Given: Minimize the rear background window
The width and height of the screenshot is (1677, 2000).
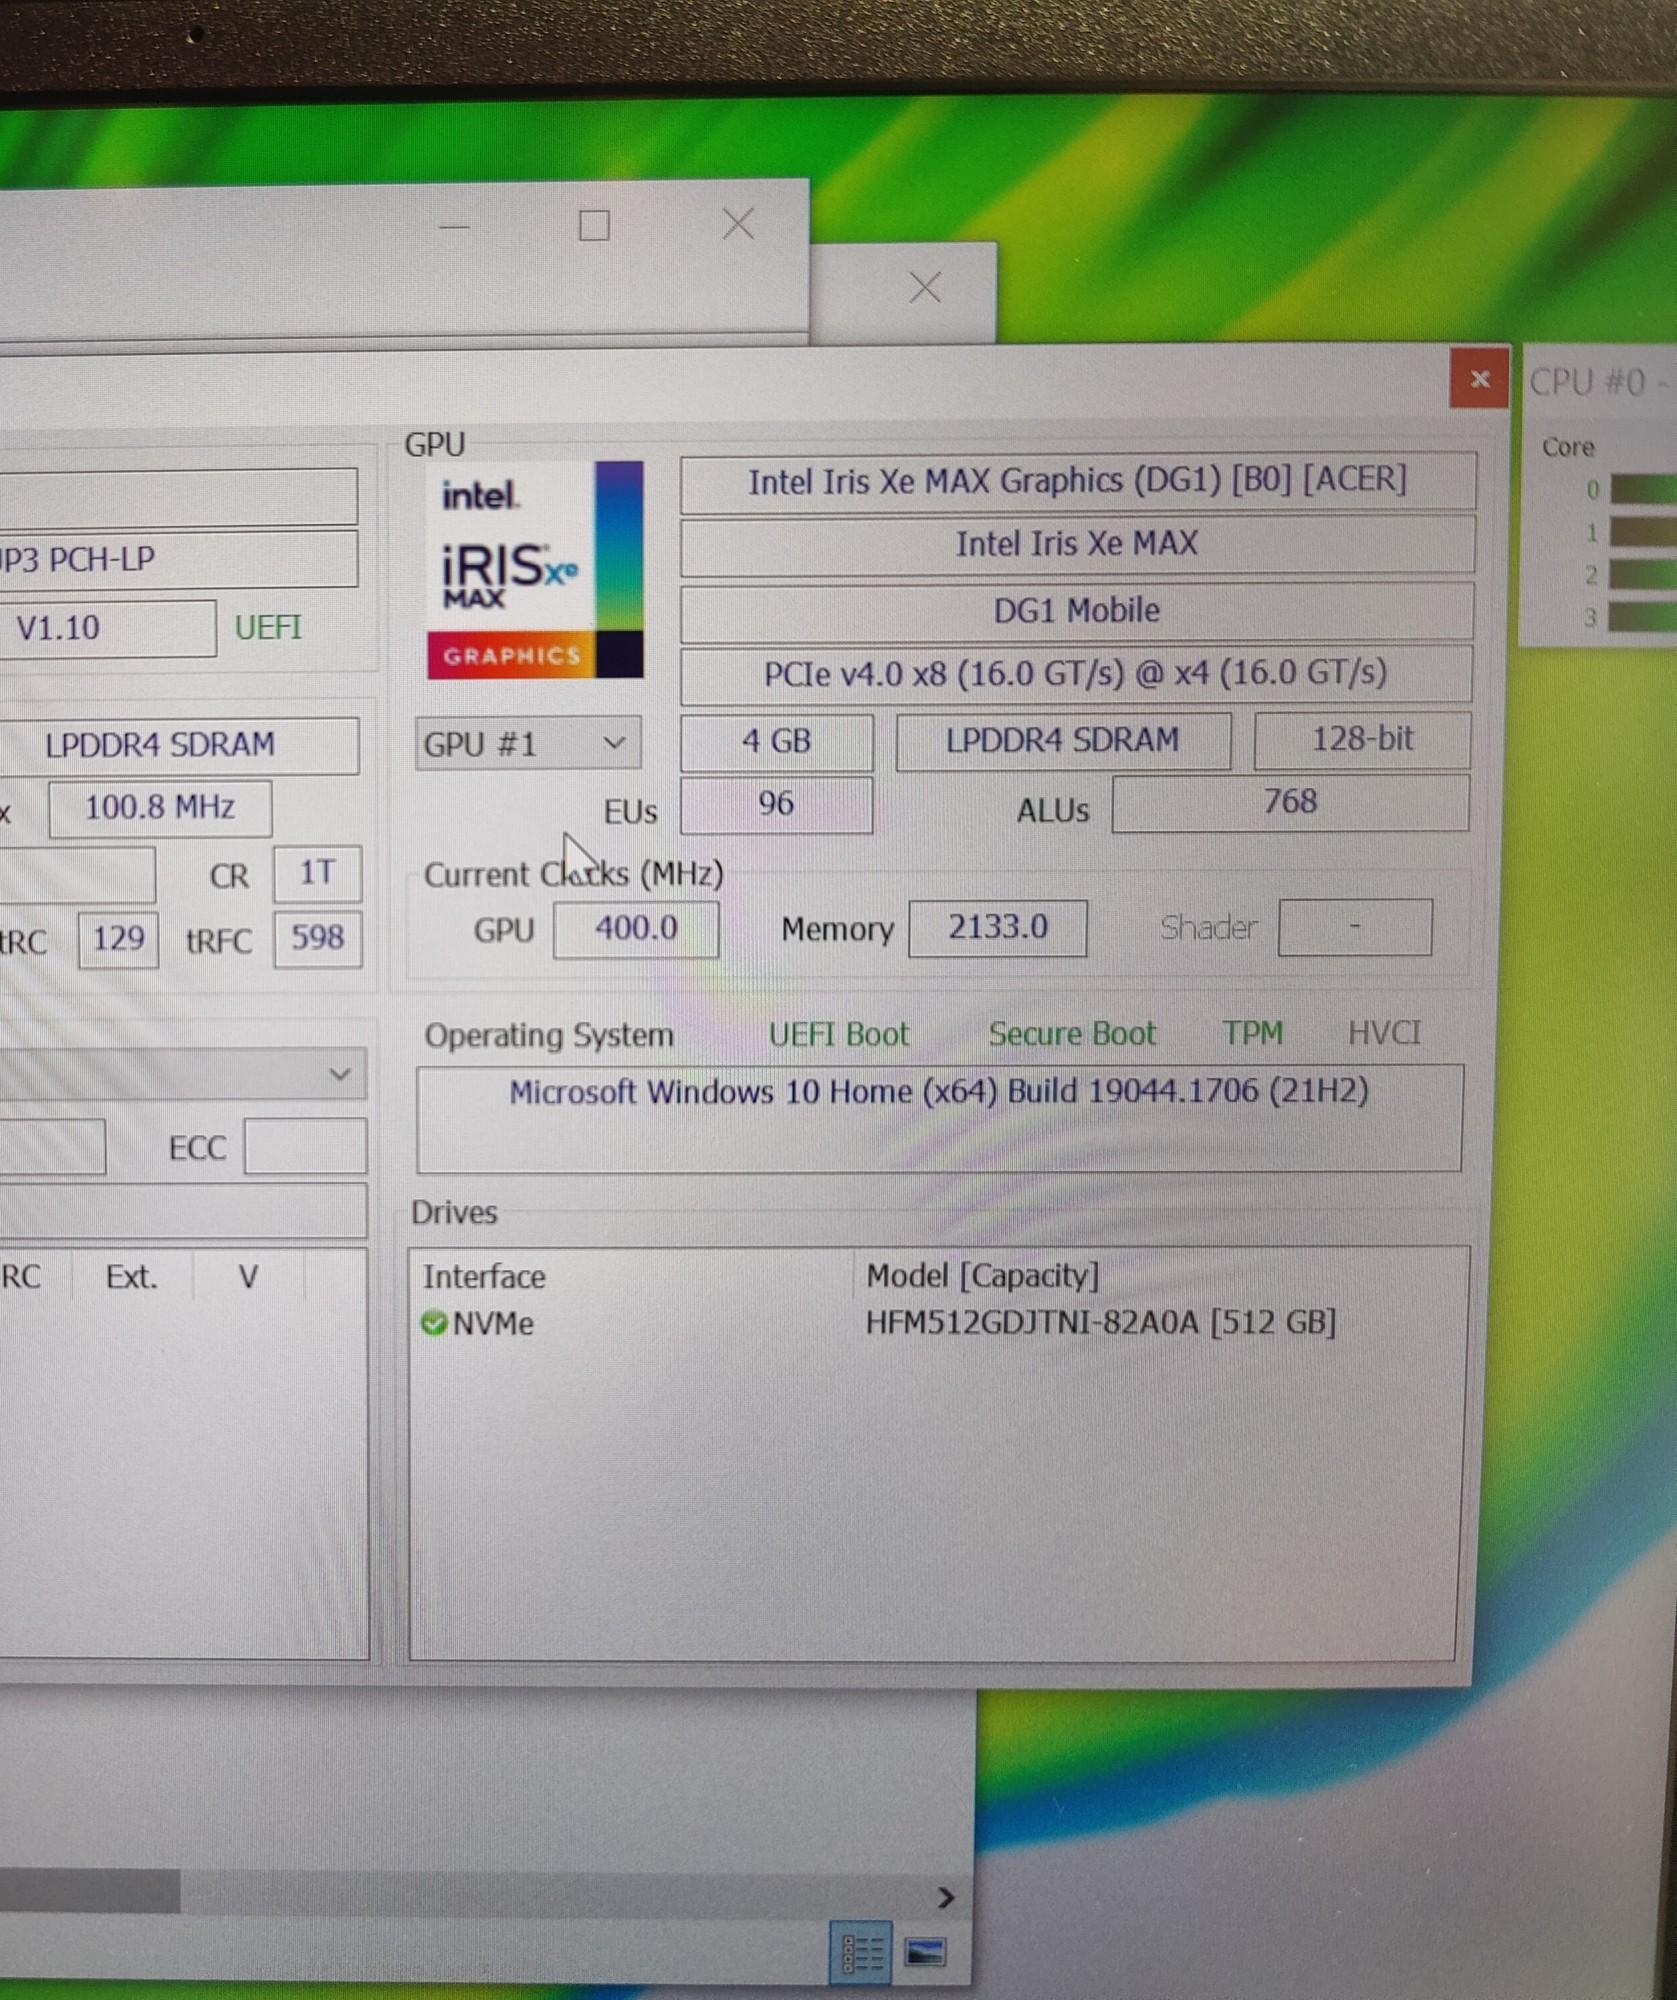Looking at the screenshot, I should [454, 226].
